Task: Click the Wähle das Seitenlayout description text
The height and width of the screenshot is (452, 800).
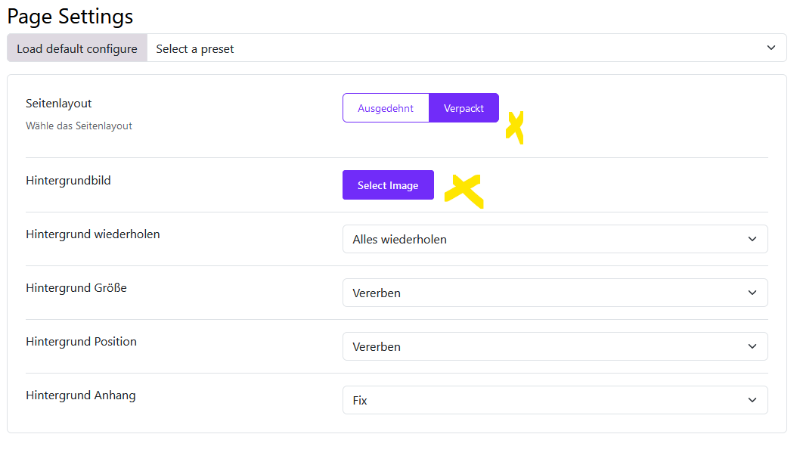Action: (79, 126)
